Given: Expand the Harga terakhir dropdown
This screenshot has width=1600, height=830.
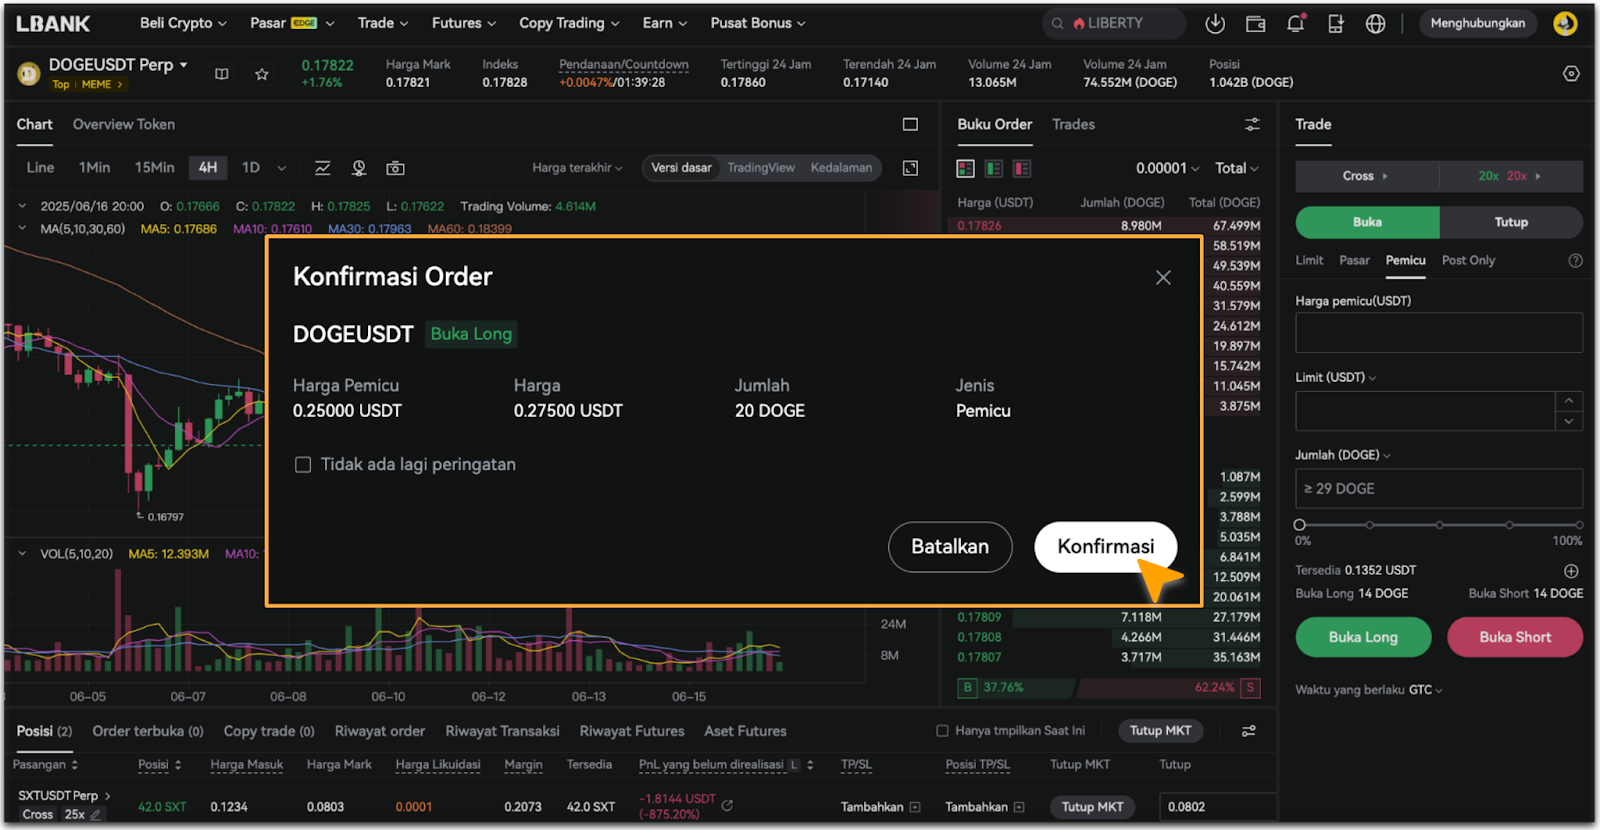Looking at the screenshot, I should point(577,168).
